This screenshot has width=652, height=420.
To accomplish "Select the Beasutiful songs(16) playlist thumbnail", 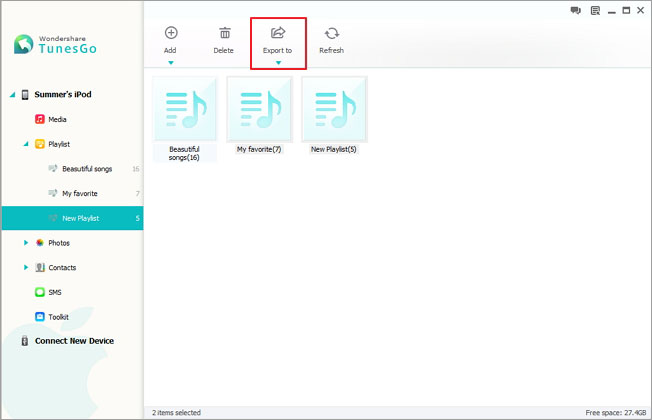I will (185, 109).
